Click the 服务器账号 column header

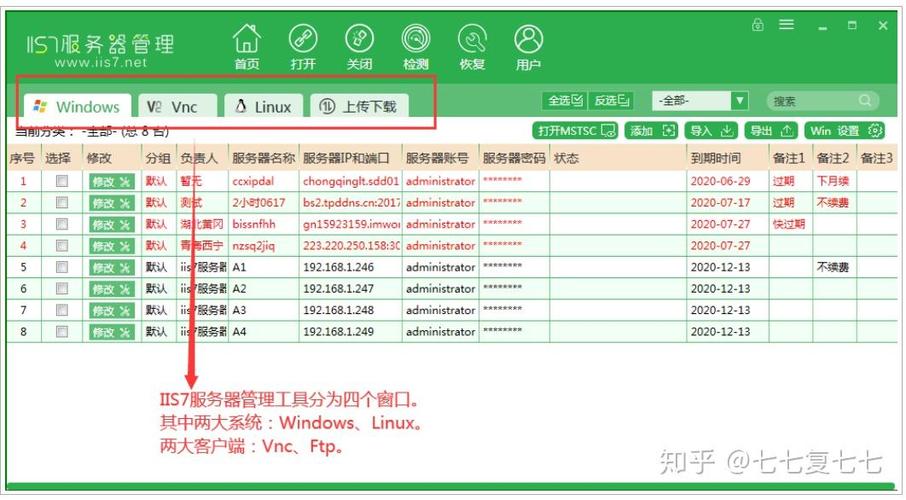click(440, 158)
